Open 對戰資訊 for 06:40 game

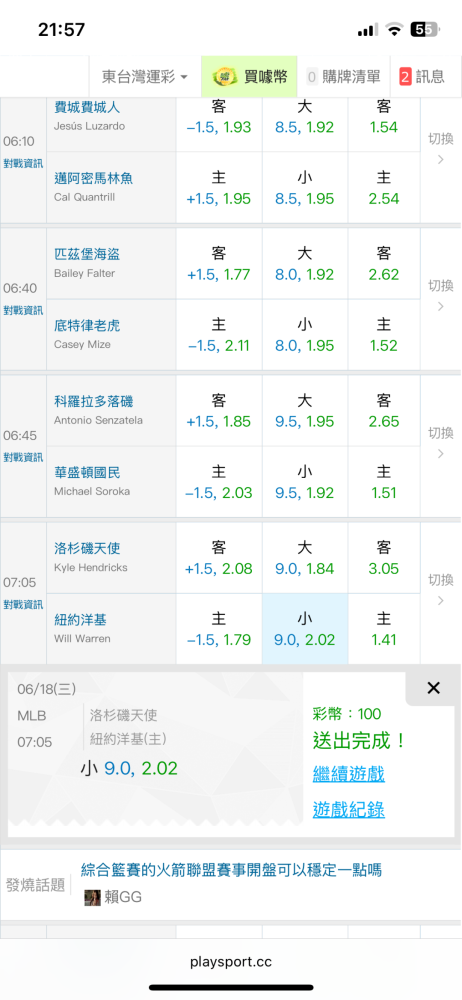(x=23, y=311)
